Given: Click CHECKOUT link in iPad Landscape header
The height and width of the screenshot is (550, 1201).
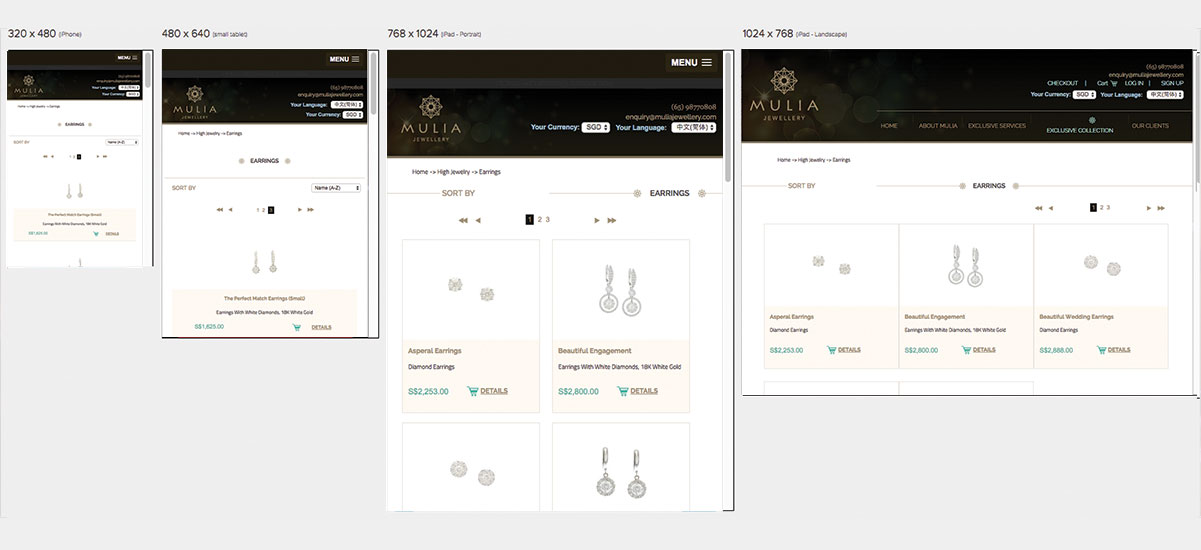Looking at the screenshot, I should click(x=1062, y=83).
